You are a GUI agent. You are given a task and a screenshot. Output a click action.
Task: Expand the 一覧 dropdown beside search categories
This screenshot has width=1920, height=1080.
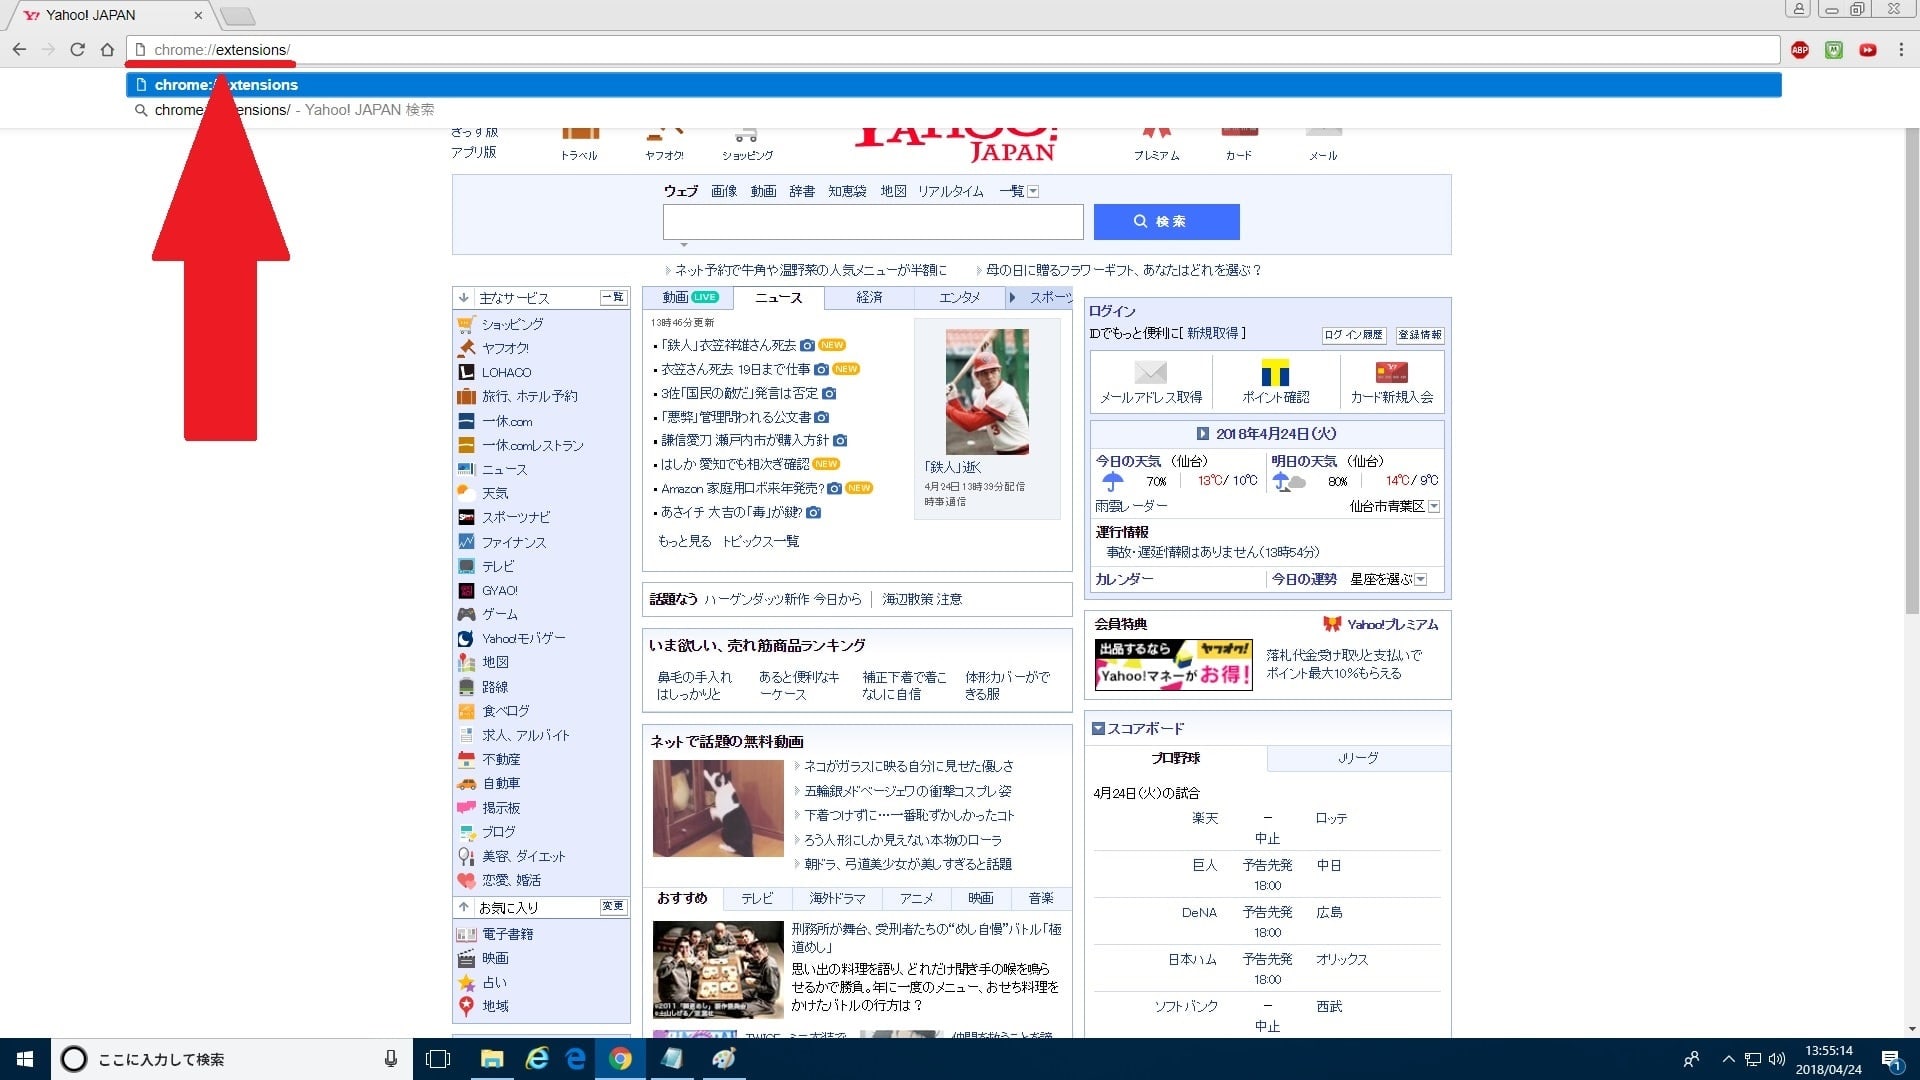click(1034, 191)
